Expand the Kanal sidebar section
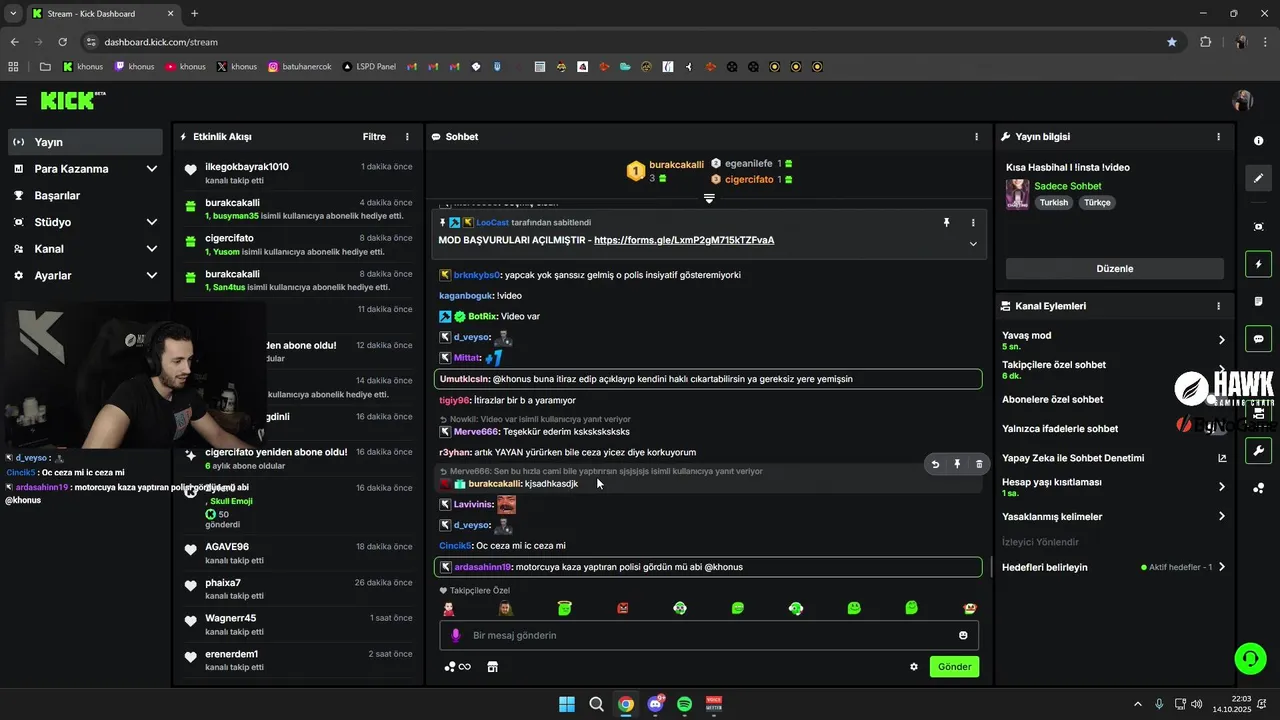This screenshot has height=720, width=1280. tap(85, 249)
